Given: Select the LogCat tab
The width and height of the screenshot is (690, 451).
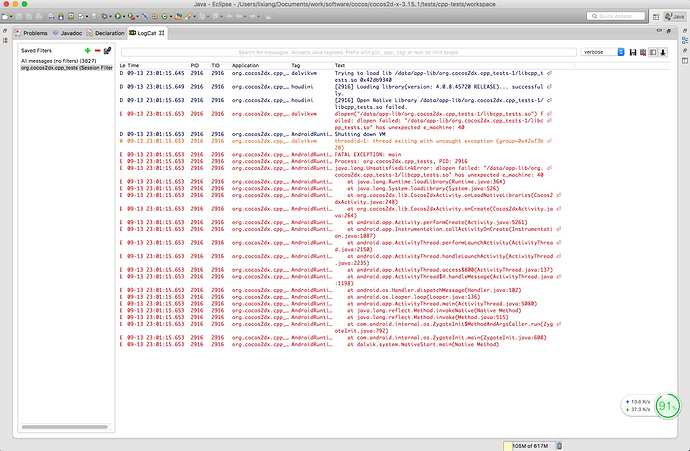Looking at the screenshot, I should coord(147,33).
